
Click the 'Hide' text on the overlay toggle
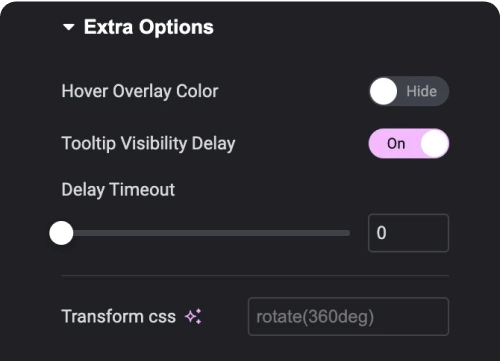point(421,91)
